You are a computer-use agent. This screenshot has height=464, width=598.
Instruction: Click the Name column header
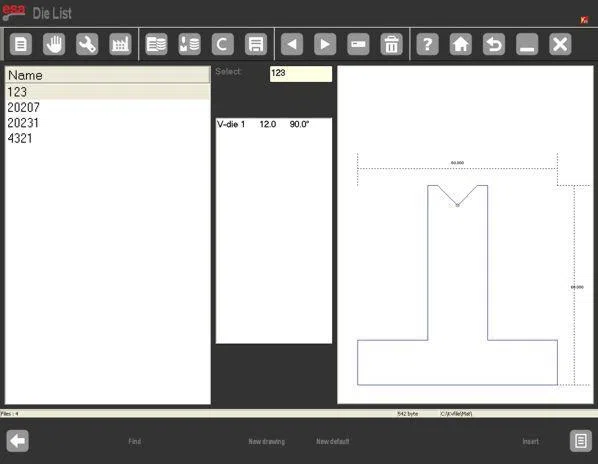108,75
